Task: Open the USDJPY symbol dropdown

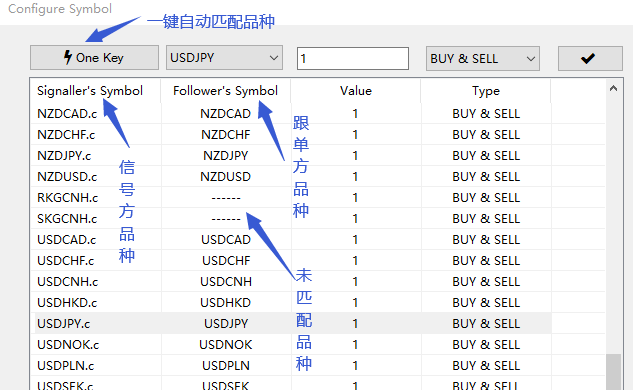Action: (224, 58)
